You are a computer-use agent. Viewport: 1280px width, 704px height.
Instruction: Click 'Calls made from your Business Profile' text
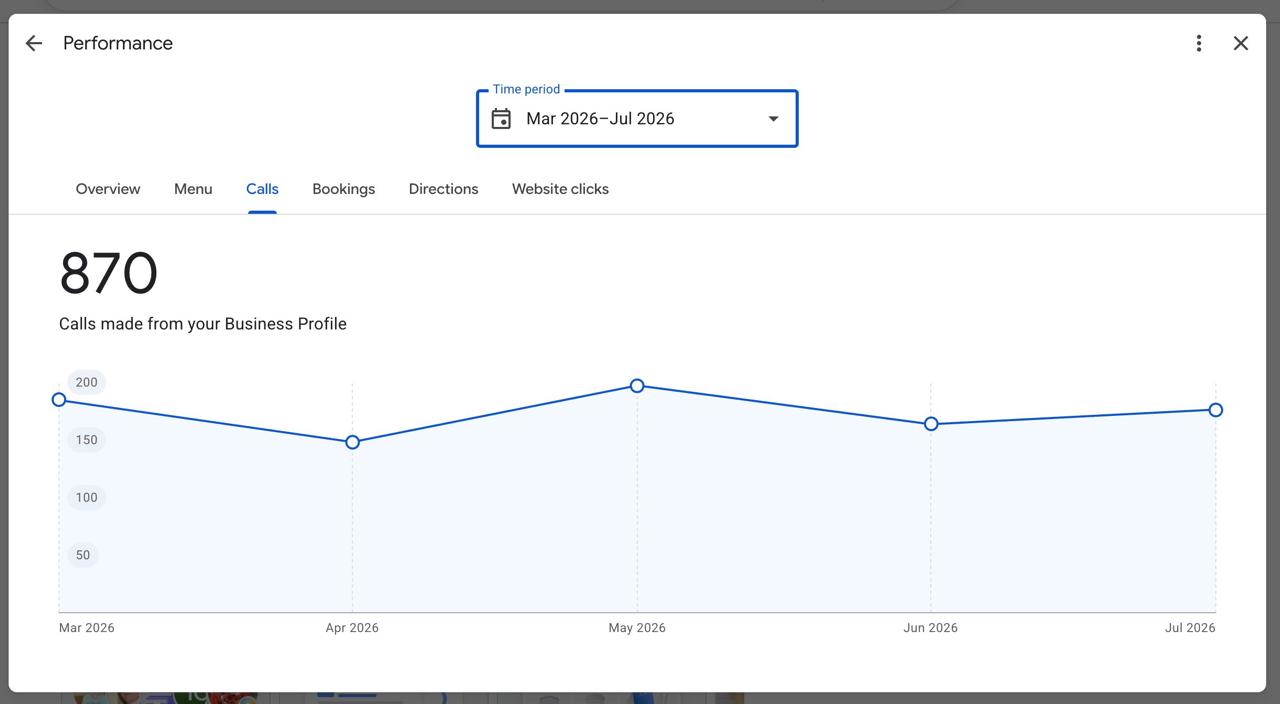pos(203,324)
